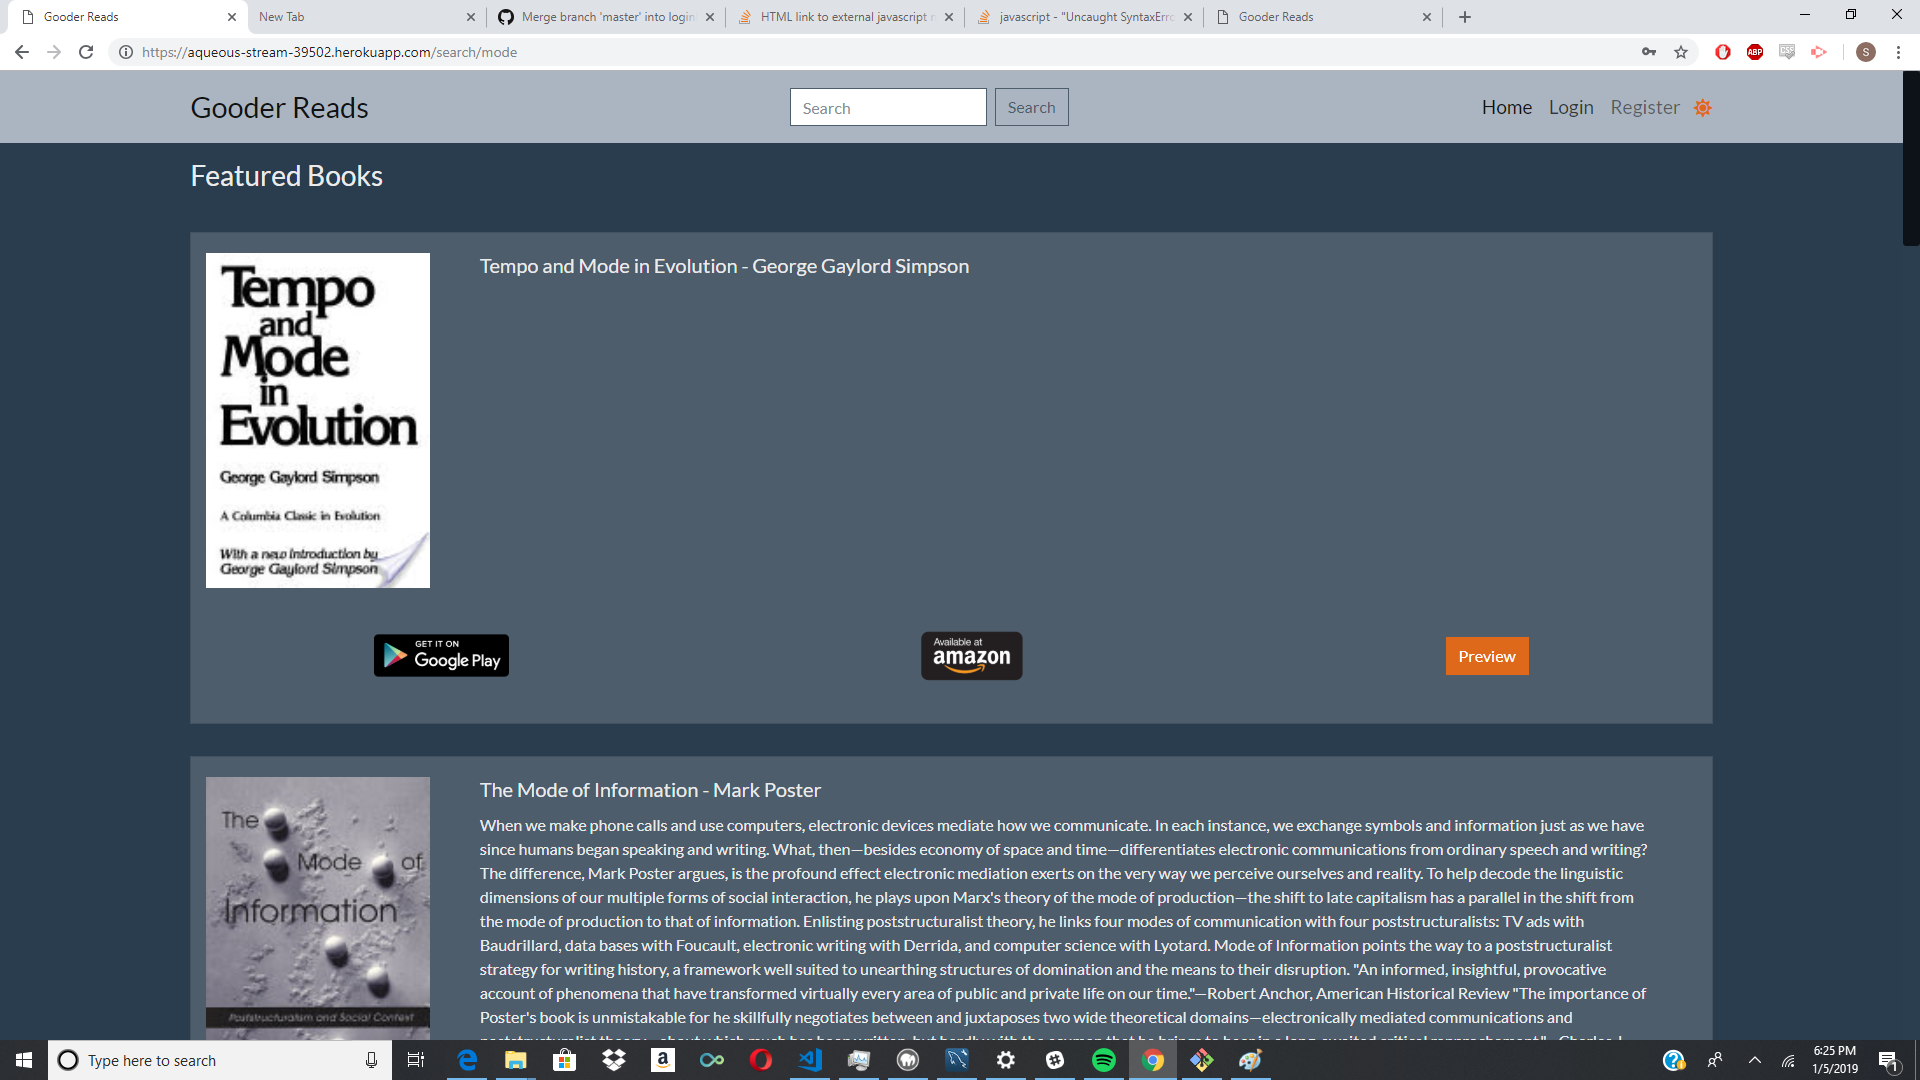Switch to the javascript Uncaught SyntaxError tab
1920x1080 pixels.
1084,17
